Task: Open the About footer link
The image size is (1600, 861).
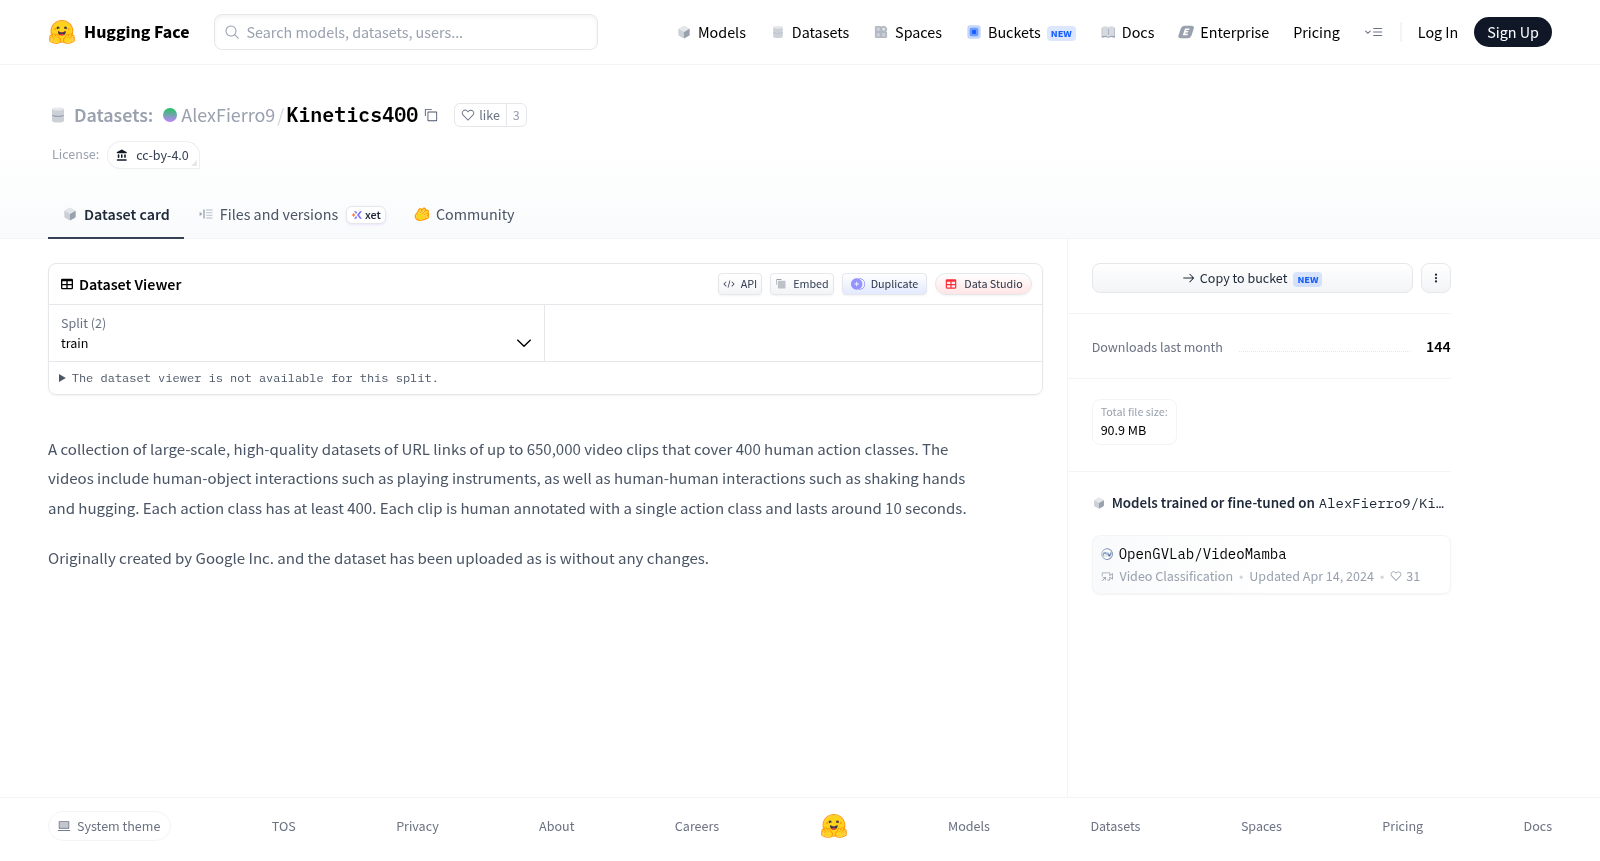Action: click(x=557, y=826)
